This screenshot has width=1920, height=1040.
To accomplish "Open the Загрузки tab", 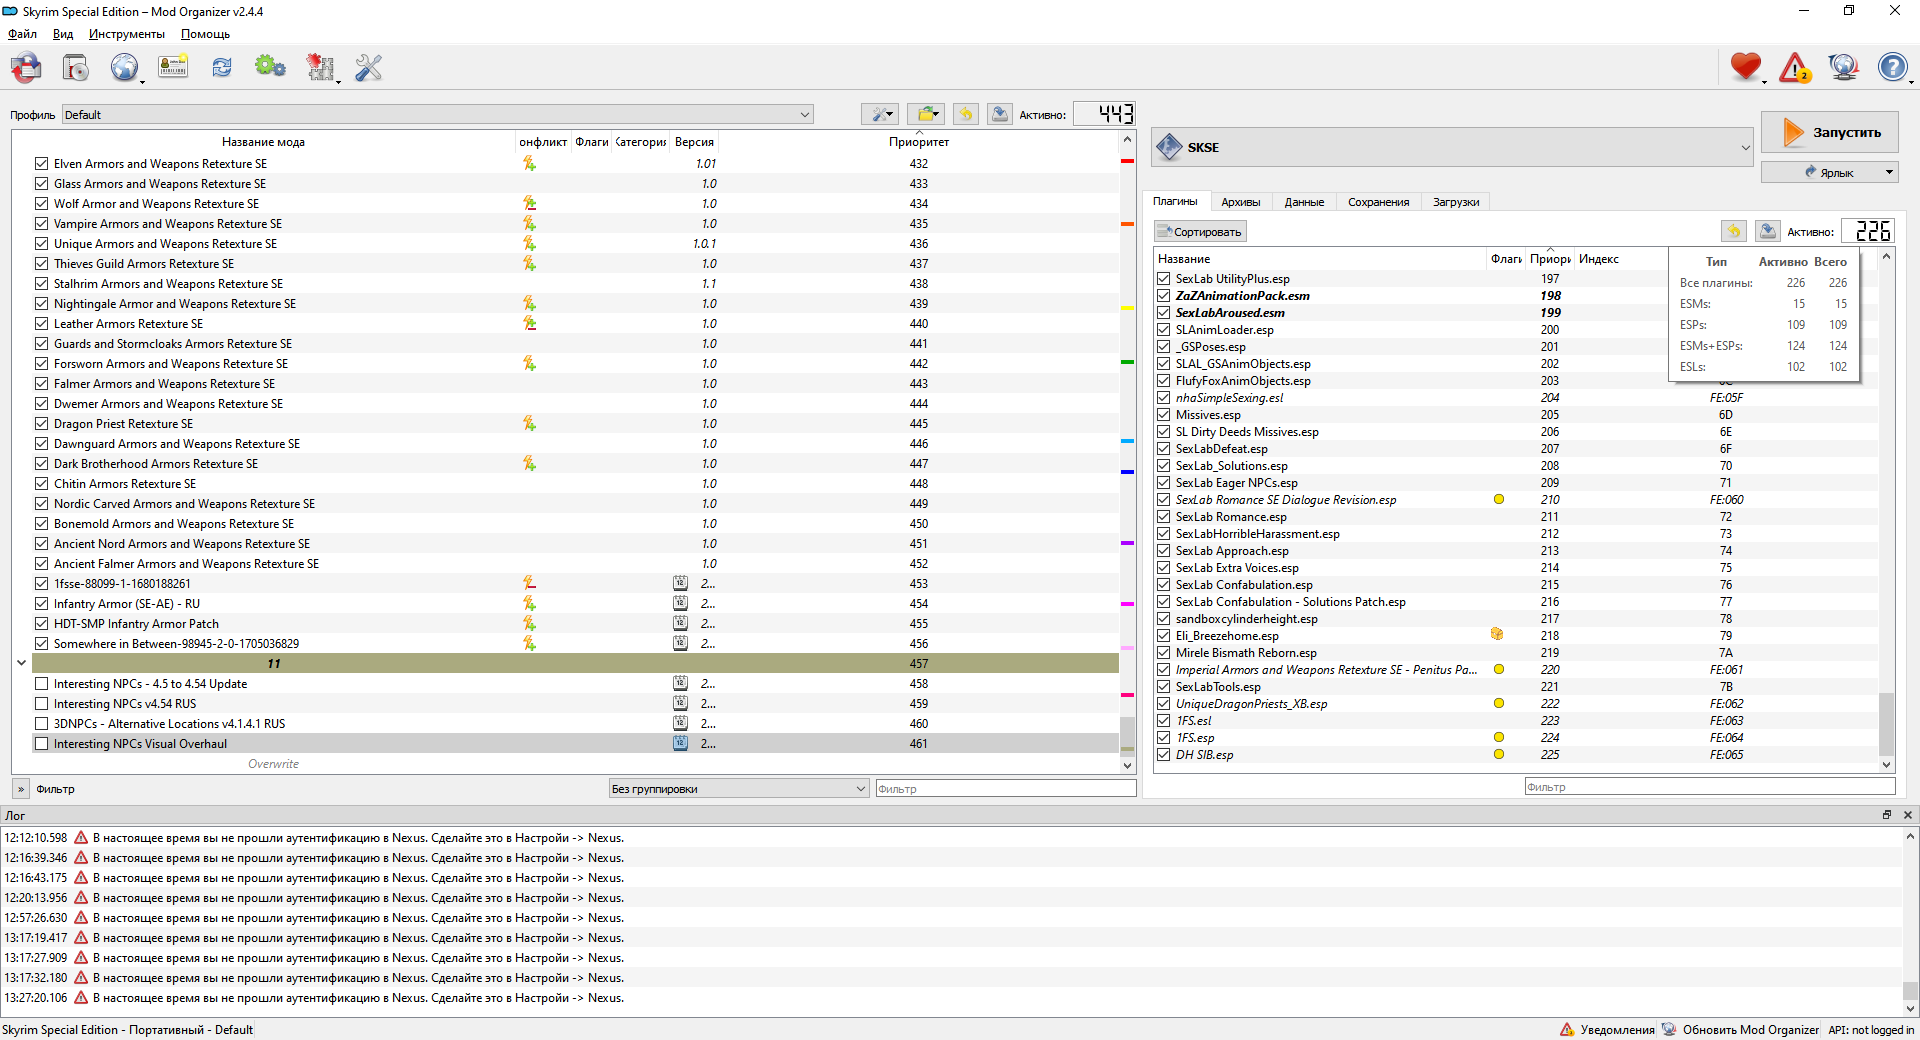I will (x=1455, y=202).
